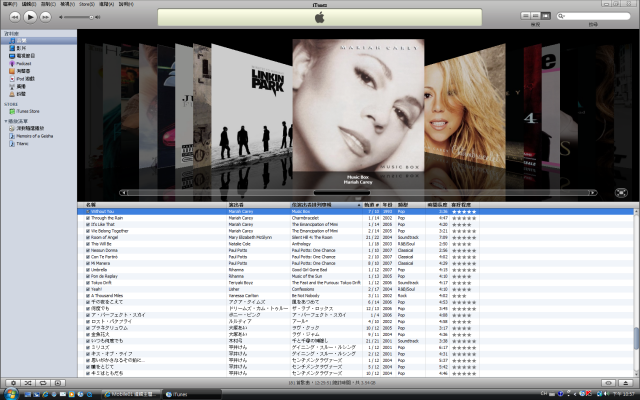The width and height of the screenshot is (640, 400).
Task: Adjust the volume slider knob
Action: coord(91,17)
